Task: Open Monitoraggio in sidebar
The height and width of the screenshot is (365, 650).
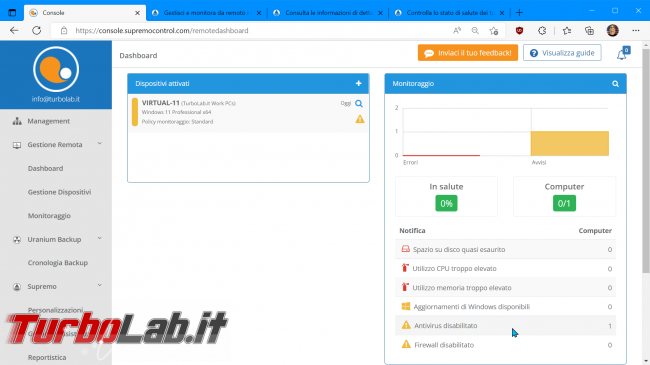Action: pos(49,216)
